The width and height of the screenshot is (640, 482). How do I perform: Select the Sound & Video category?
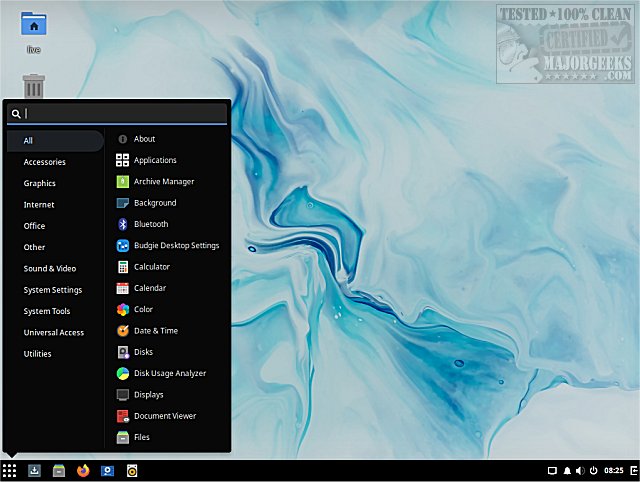tap(55, 269)
